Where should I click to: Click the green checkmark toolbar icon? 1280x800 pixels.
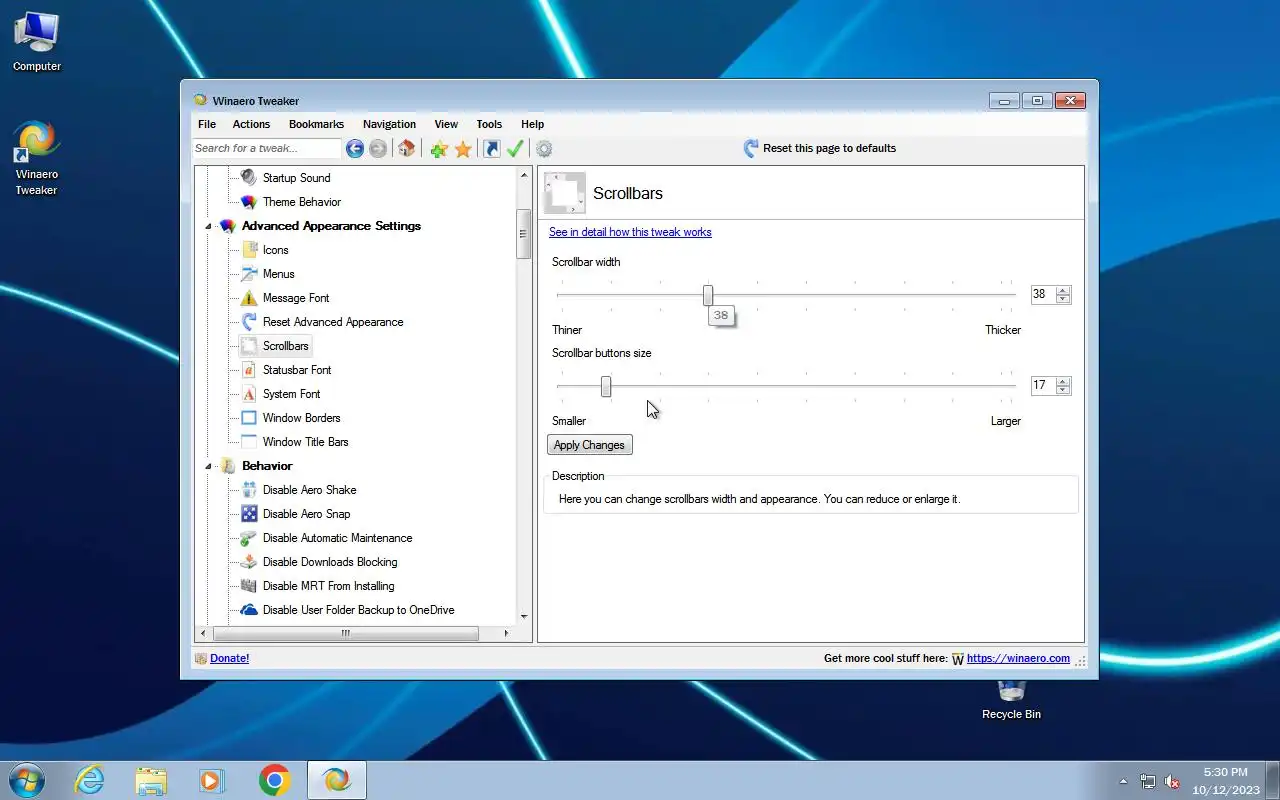[515, 149]
